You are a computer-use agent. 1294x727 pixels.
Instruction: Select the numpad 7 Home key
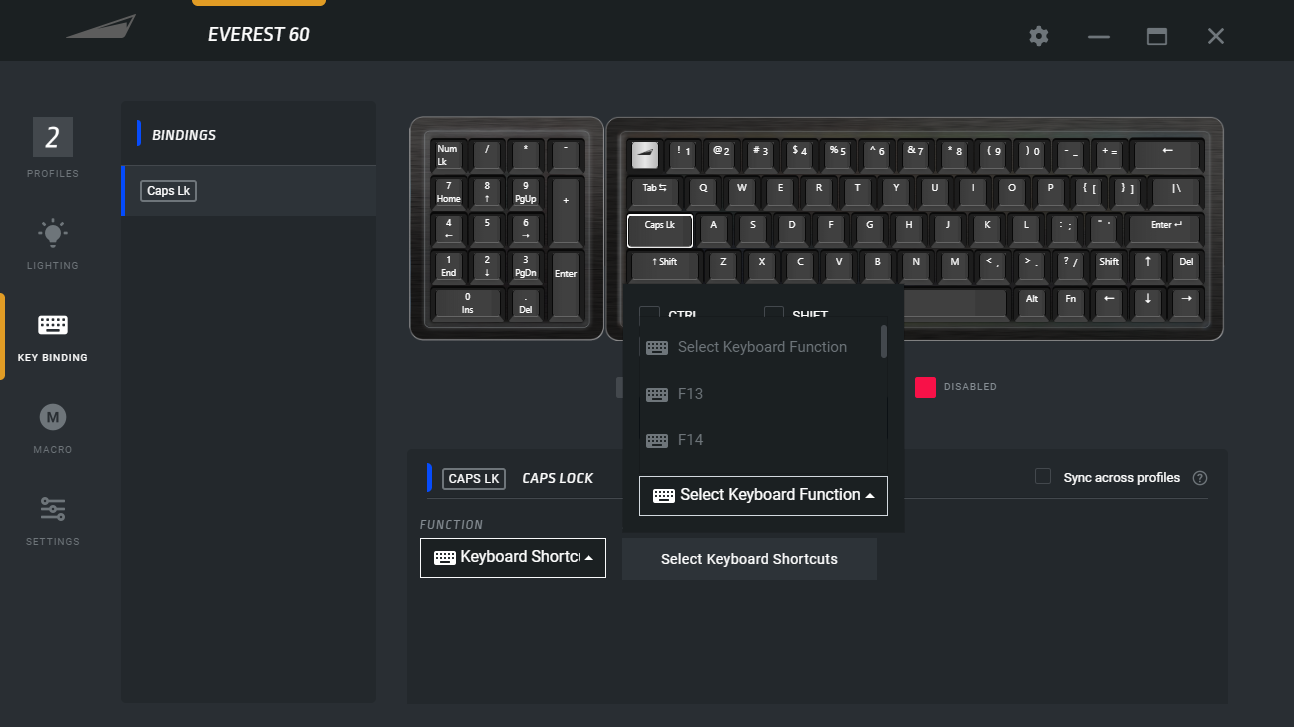point(448,192)
